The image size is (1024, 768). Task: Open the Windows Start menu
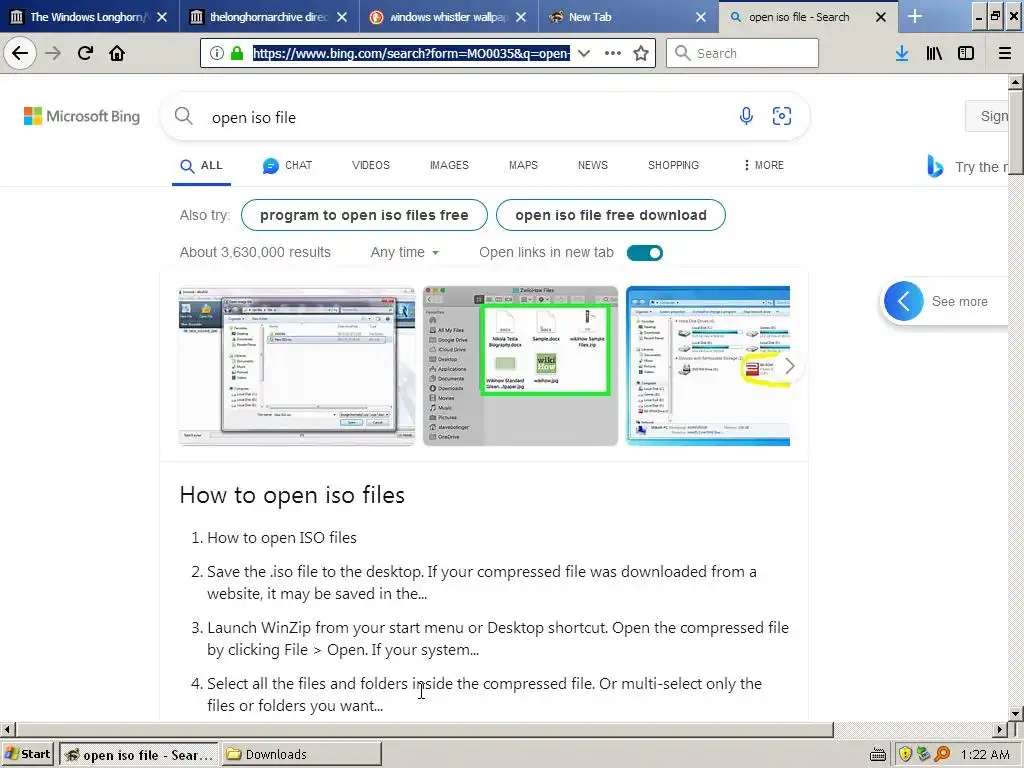click(x=27, y=754)
